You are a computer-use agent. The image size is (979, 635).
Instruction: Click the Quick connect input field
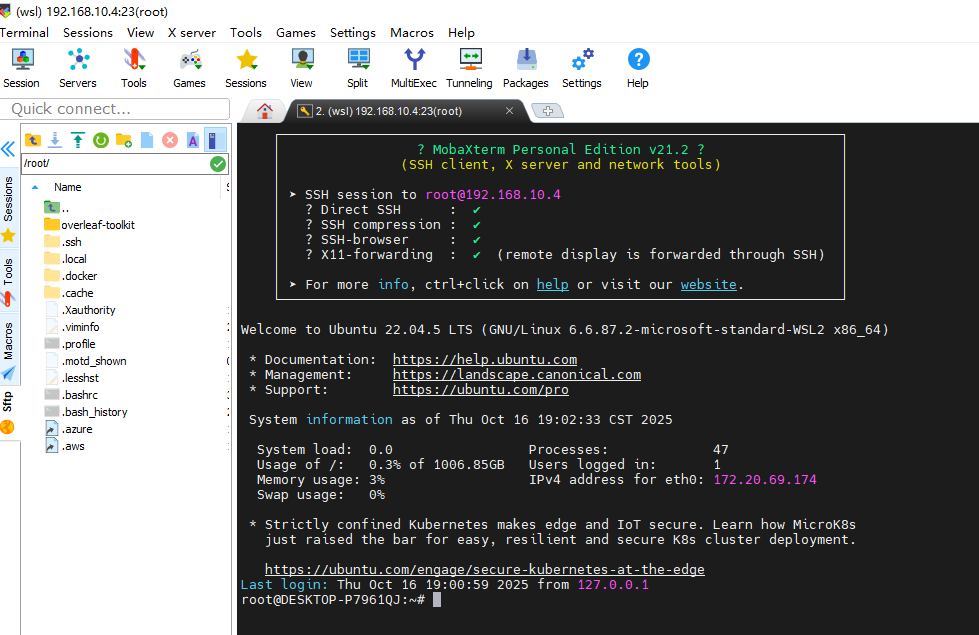coord(115,109)
